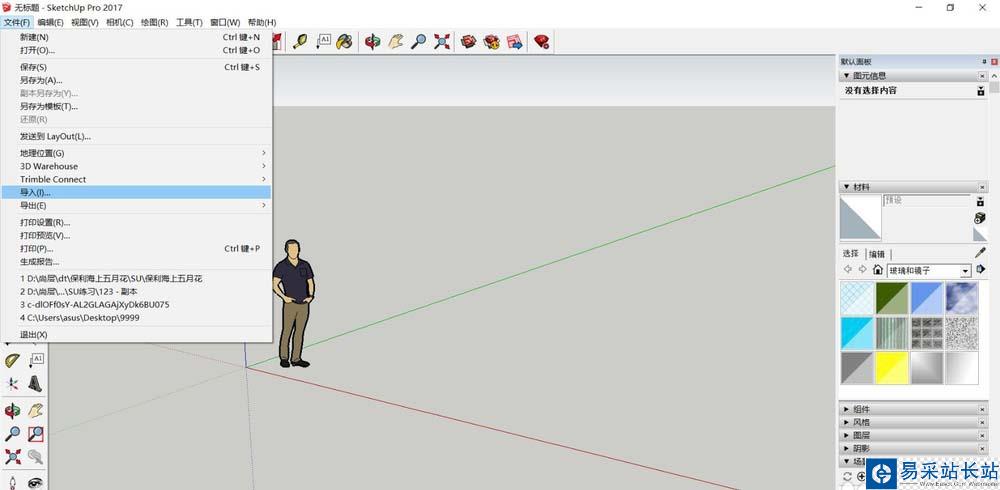
Task: Open the 编辑(E) menu
Action: point(50,22)
